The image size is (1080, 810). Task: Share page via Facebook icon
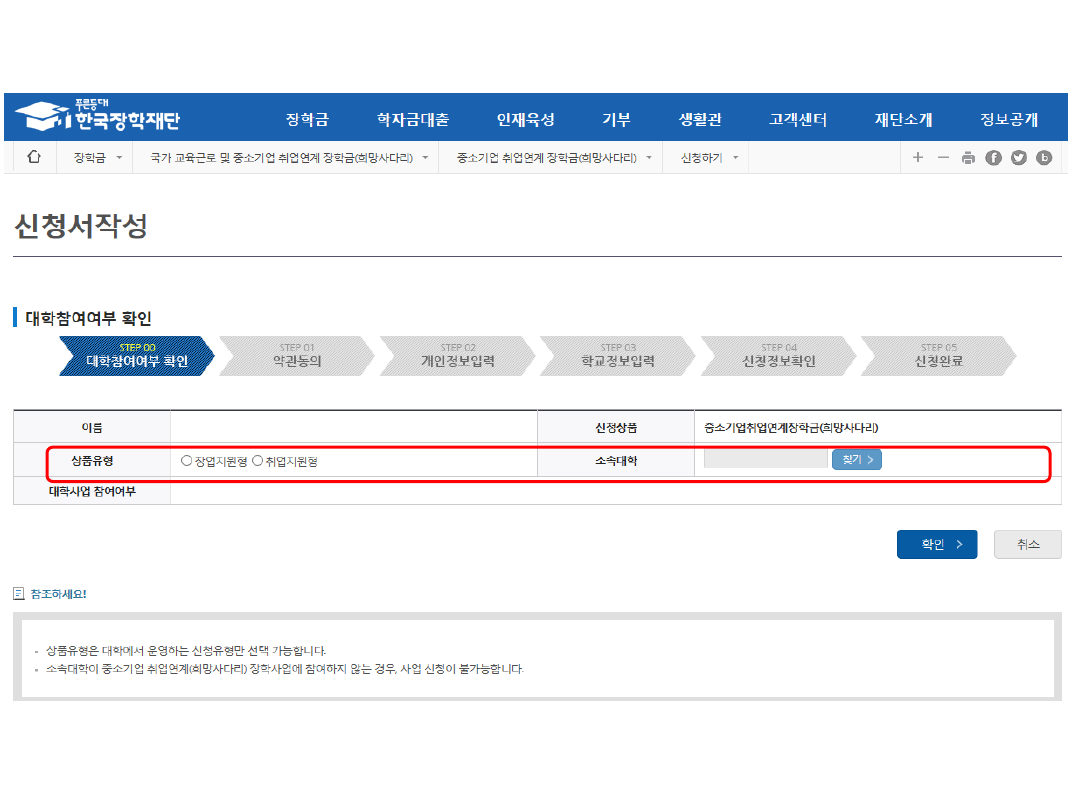(993, 158)
